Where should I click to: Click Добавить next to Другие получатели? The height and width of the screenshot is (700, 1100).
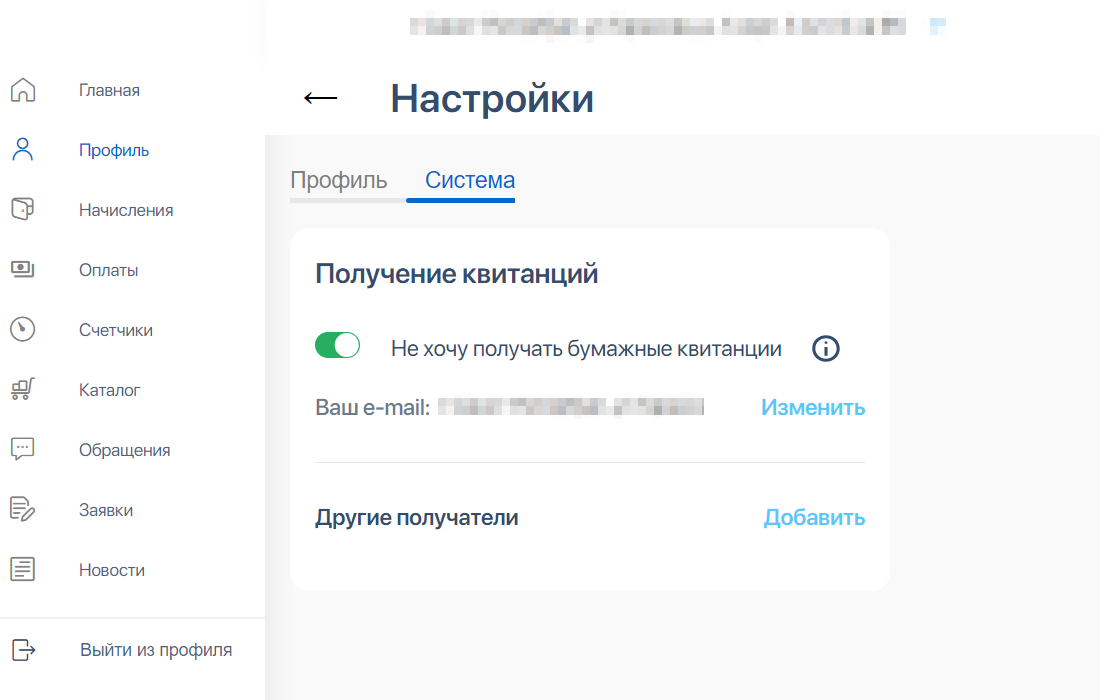pyautogui.click(x=814, y=518)
